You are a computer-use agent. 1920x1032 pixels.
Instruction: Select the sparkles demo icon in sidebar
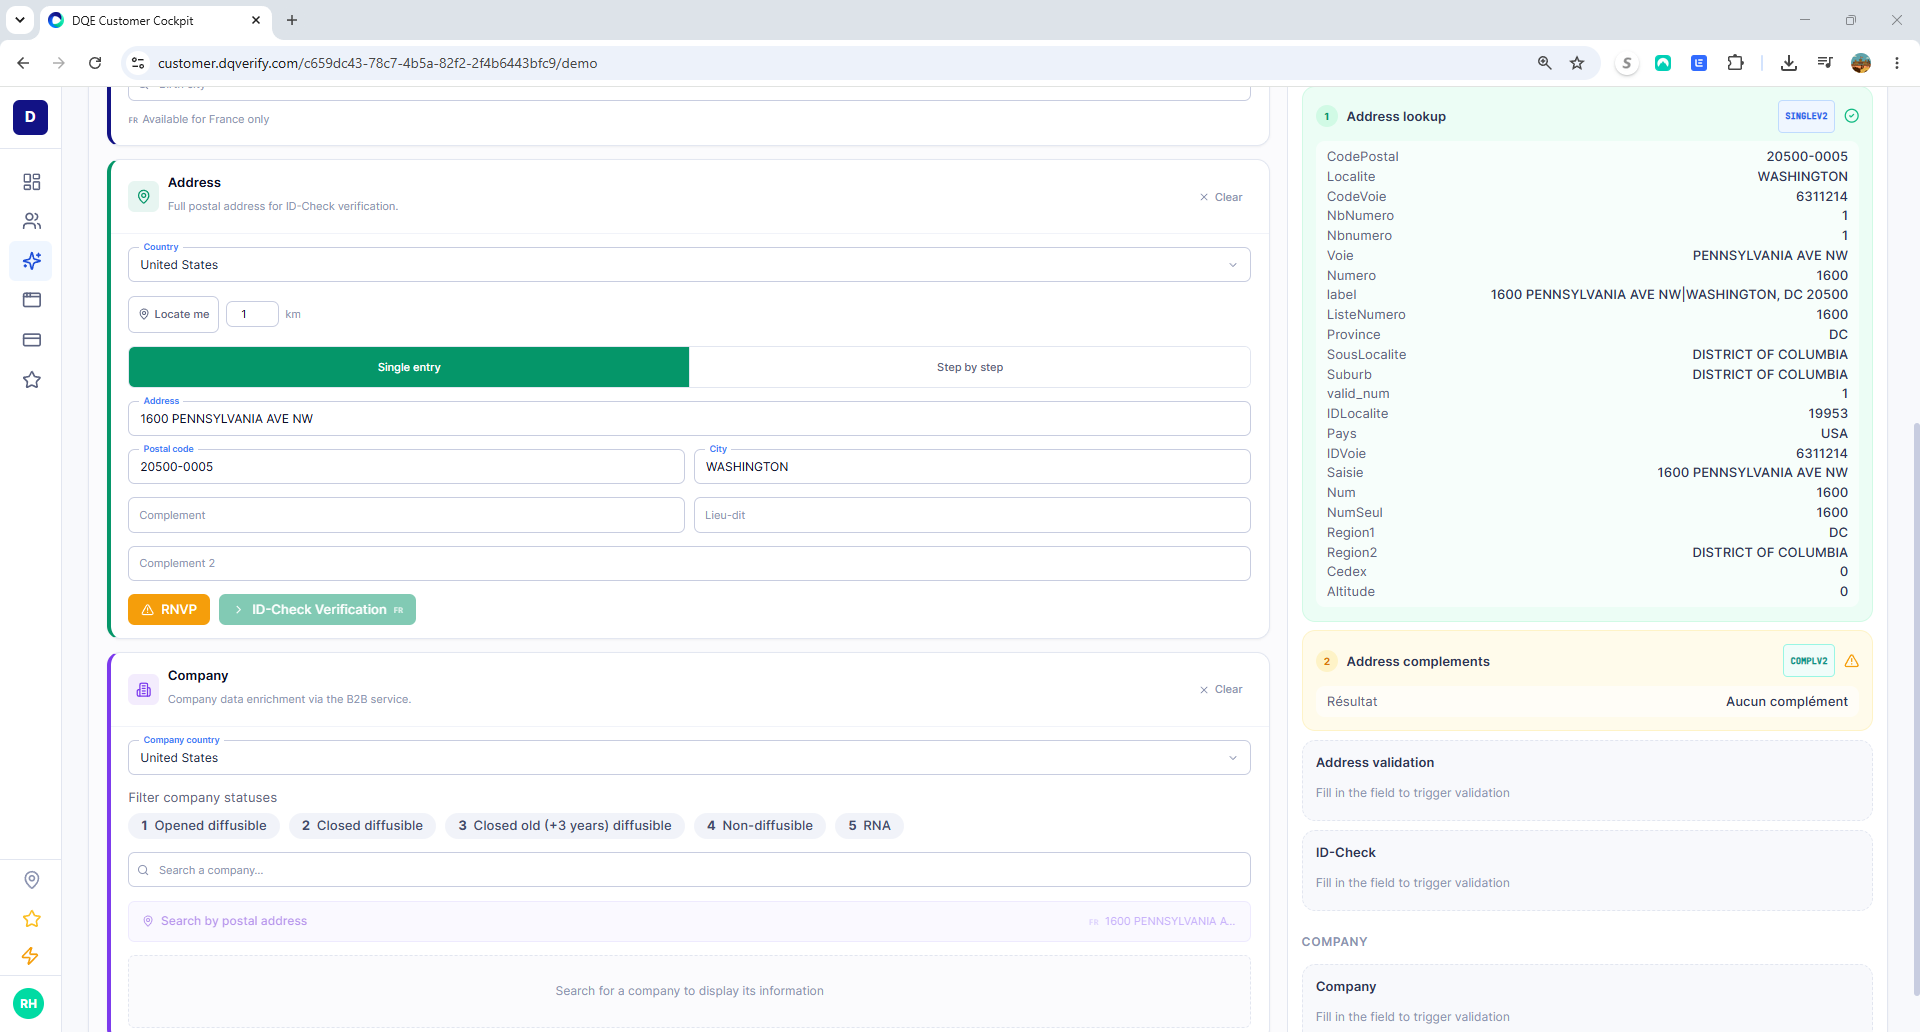click(31, 261)
